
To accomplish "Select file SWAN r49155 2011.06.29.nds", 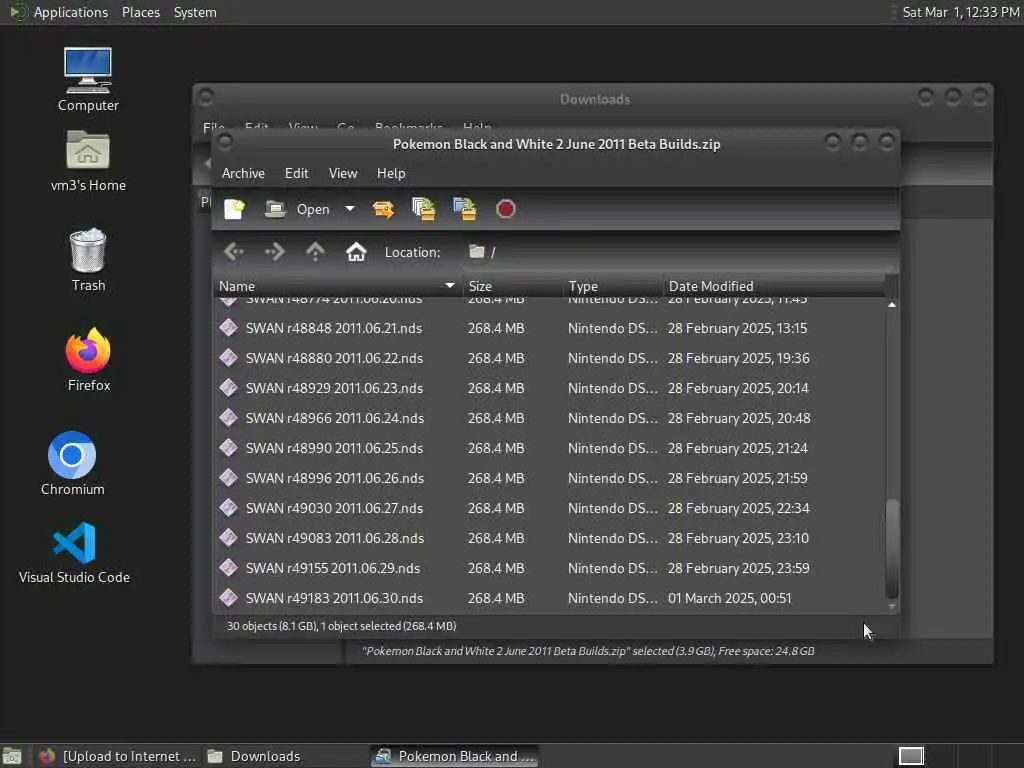I will (x=549, y=568).
